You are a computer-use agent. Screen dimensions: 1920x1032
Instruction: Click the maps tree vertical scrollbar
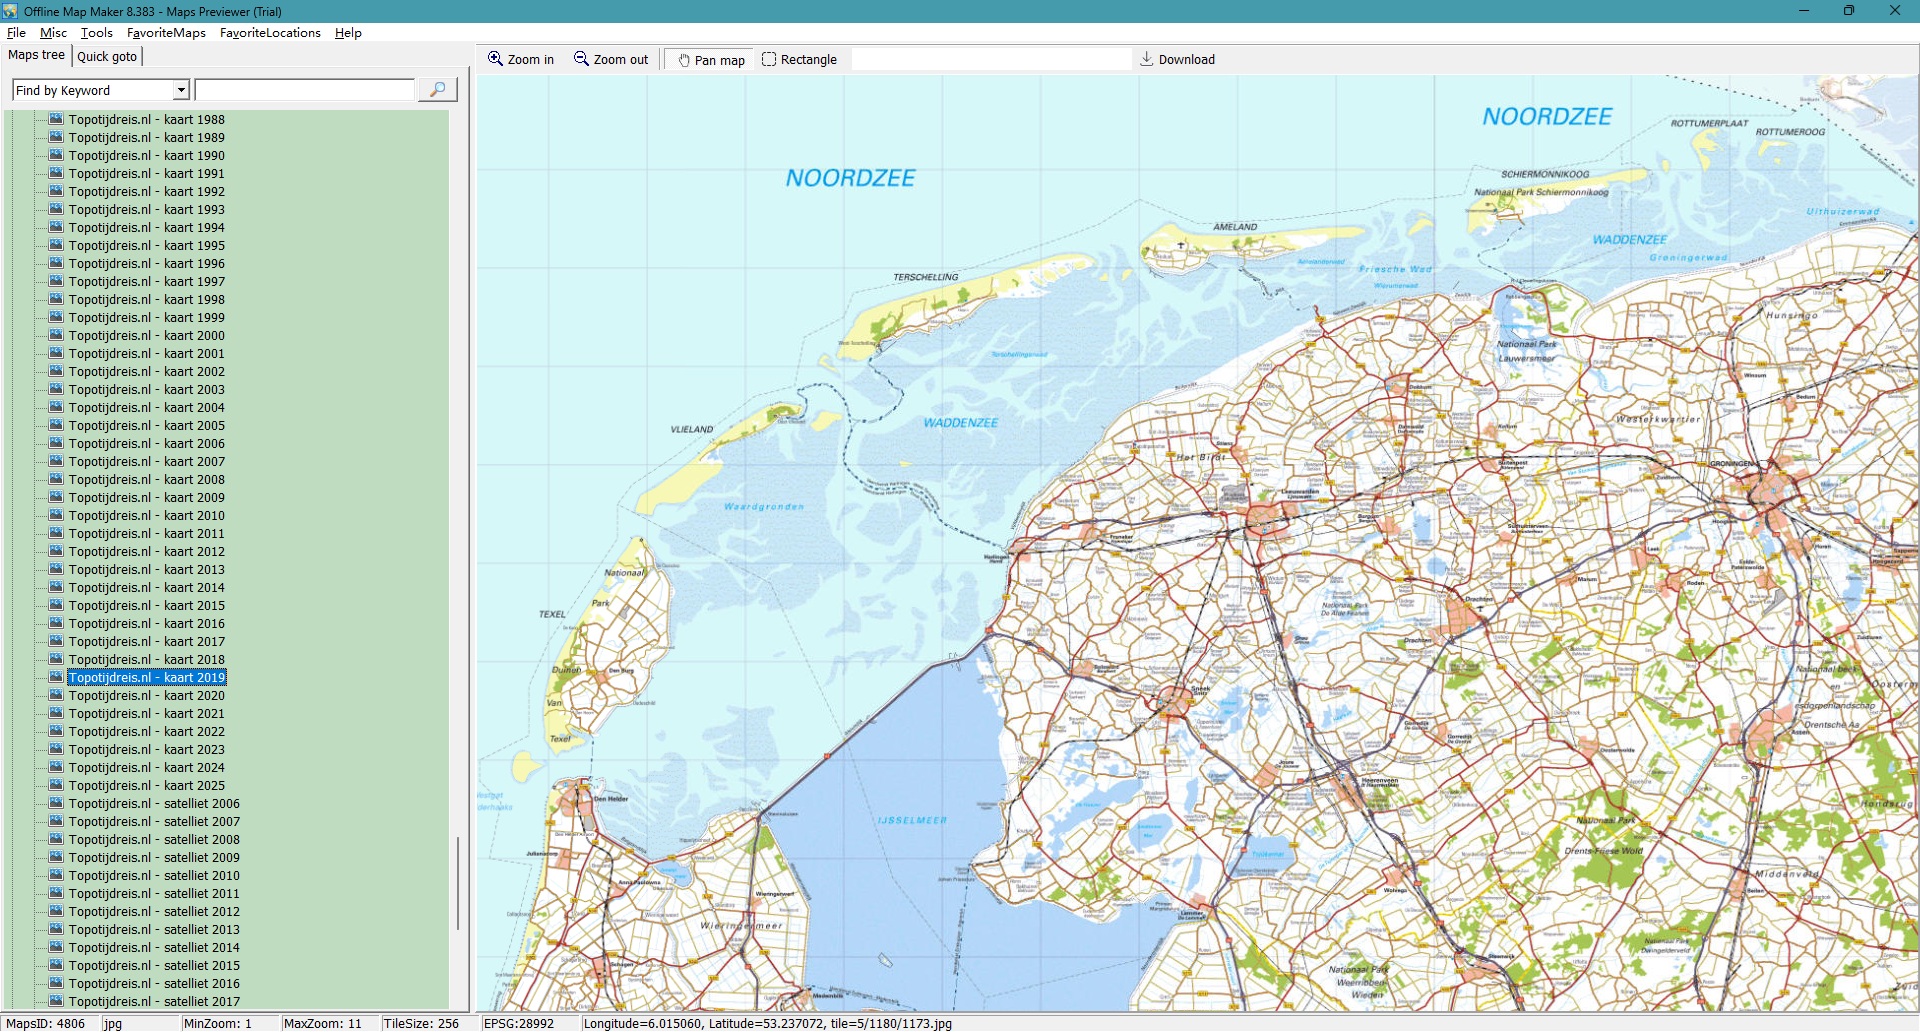(458, 880)
